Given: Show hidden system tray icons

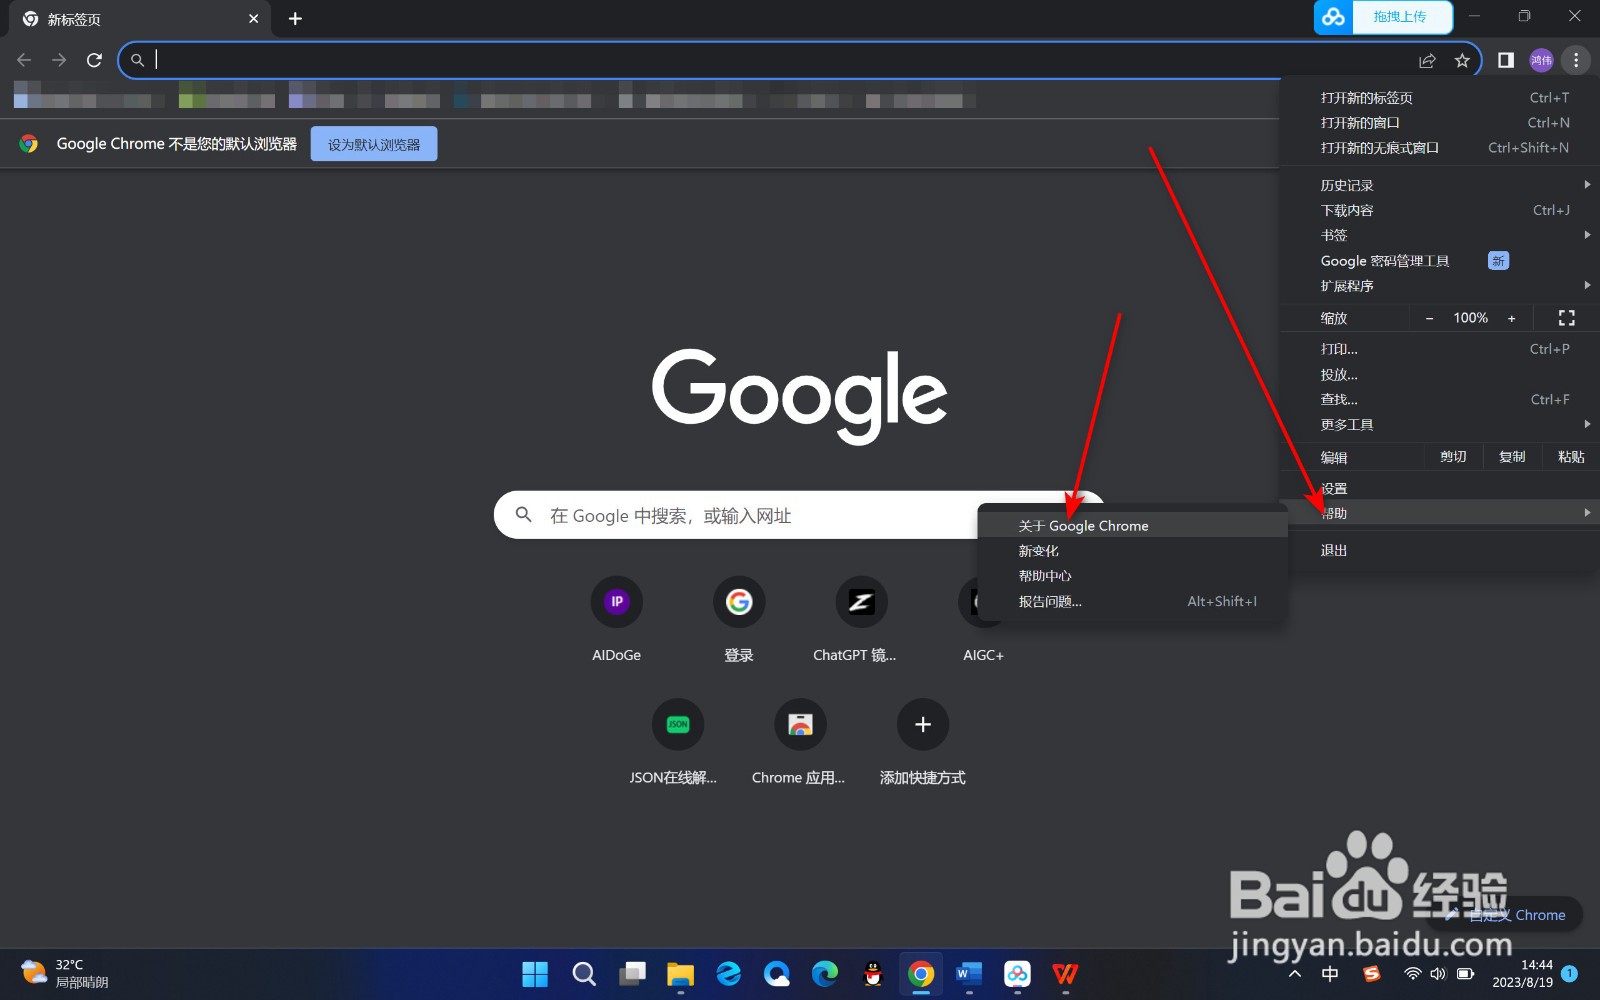Looking at the screenshot, I should point(1295,974).
